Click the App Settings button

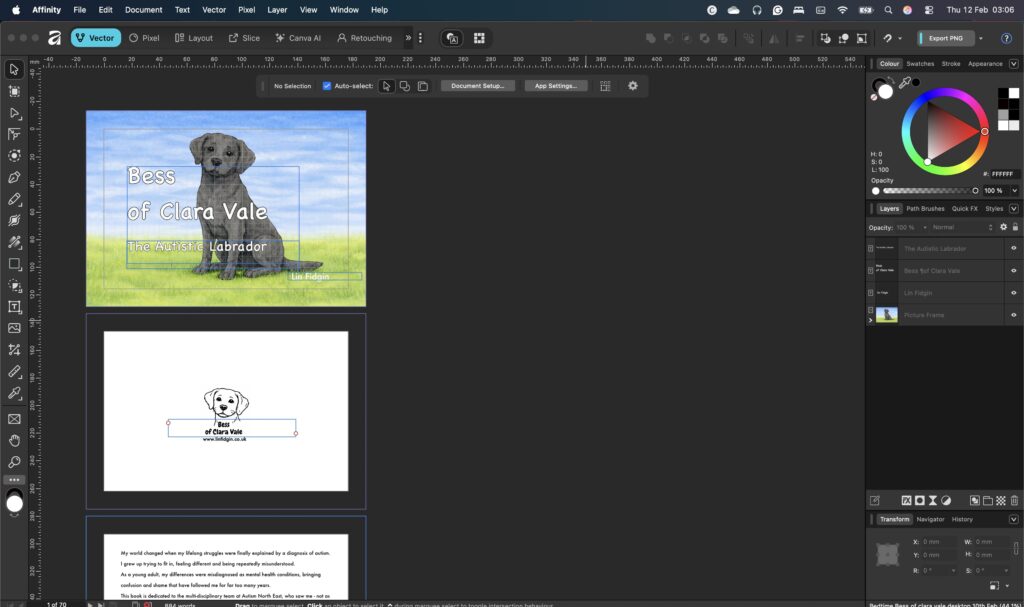pyautogui.click(x=555, y=86)
